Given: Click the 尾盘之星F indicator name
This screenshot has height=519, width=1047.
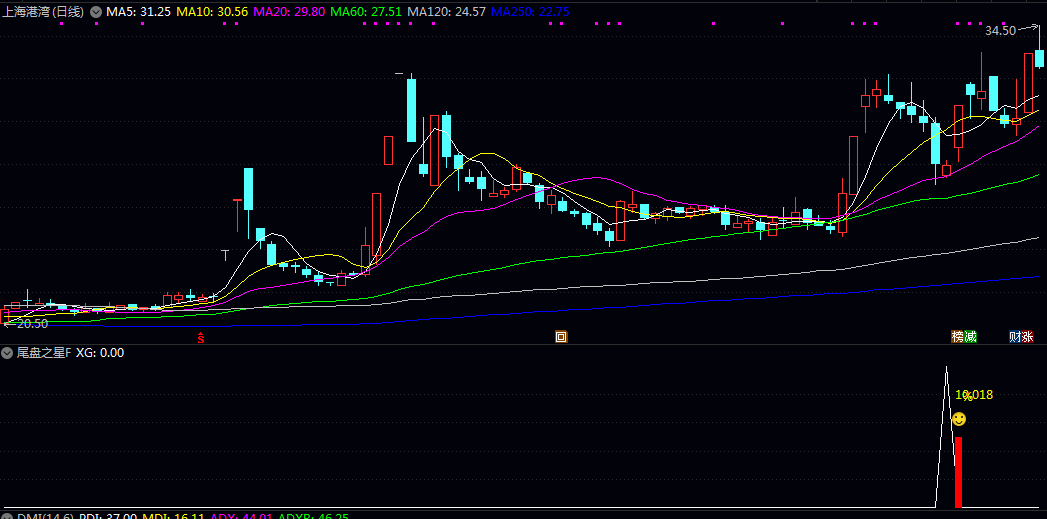Looking at the screenshot, I should point(44,353).
